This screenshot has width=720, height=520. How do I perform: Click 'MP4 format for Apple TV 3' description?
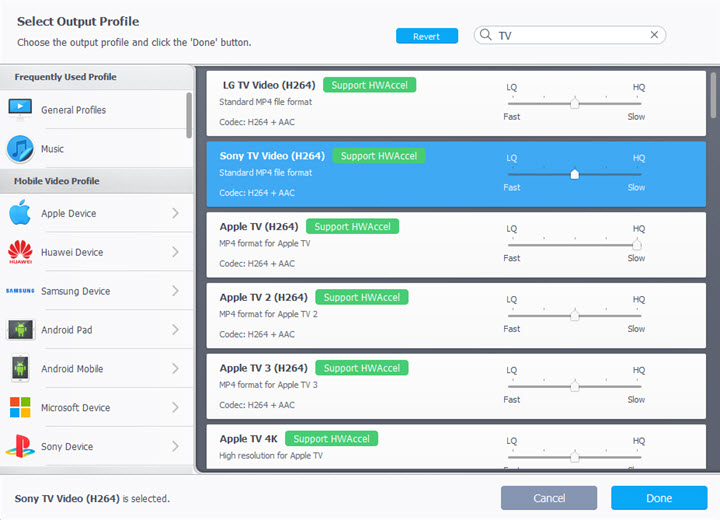tap(268, 385)
